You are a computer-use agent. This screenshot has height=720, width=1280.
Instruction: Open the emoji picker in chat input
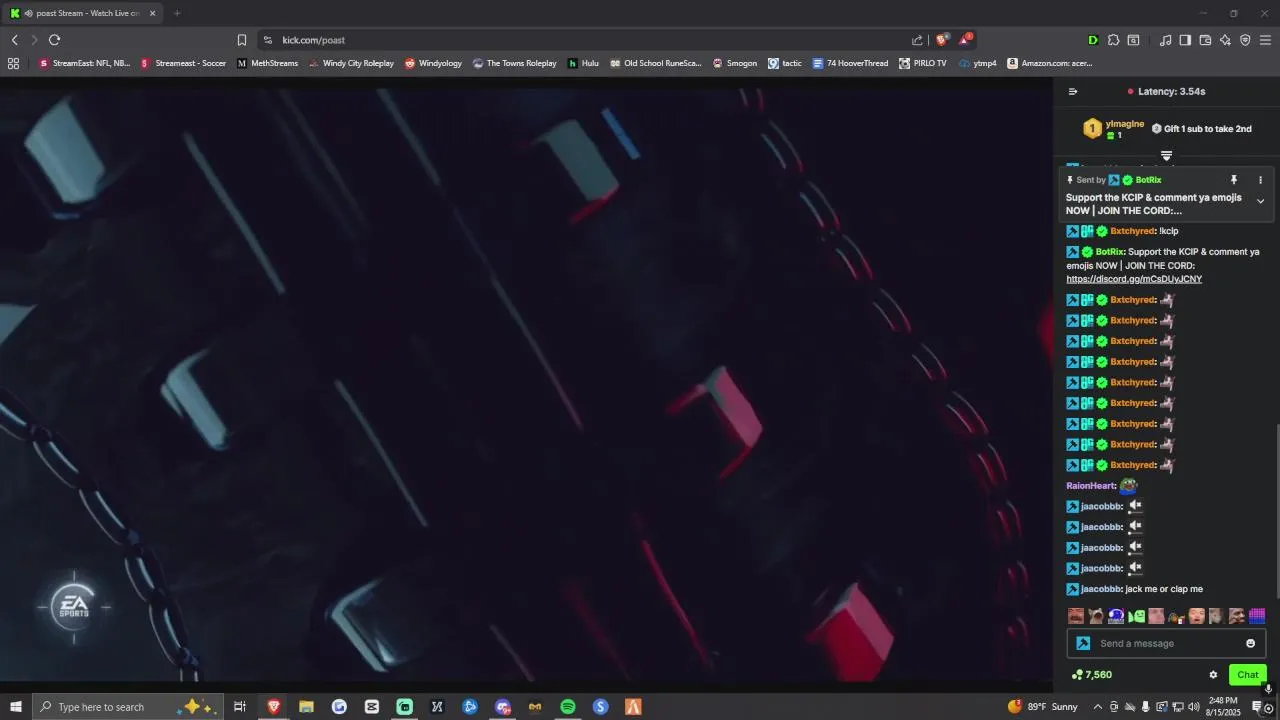(x=1250, y=643)
